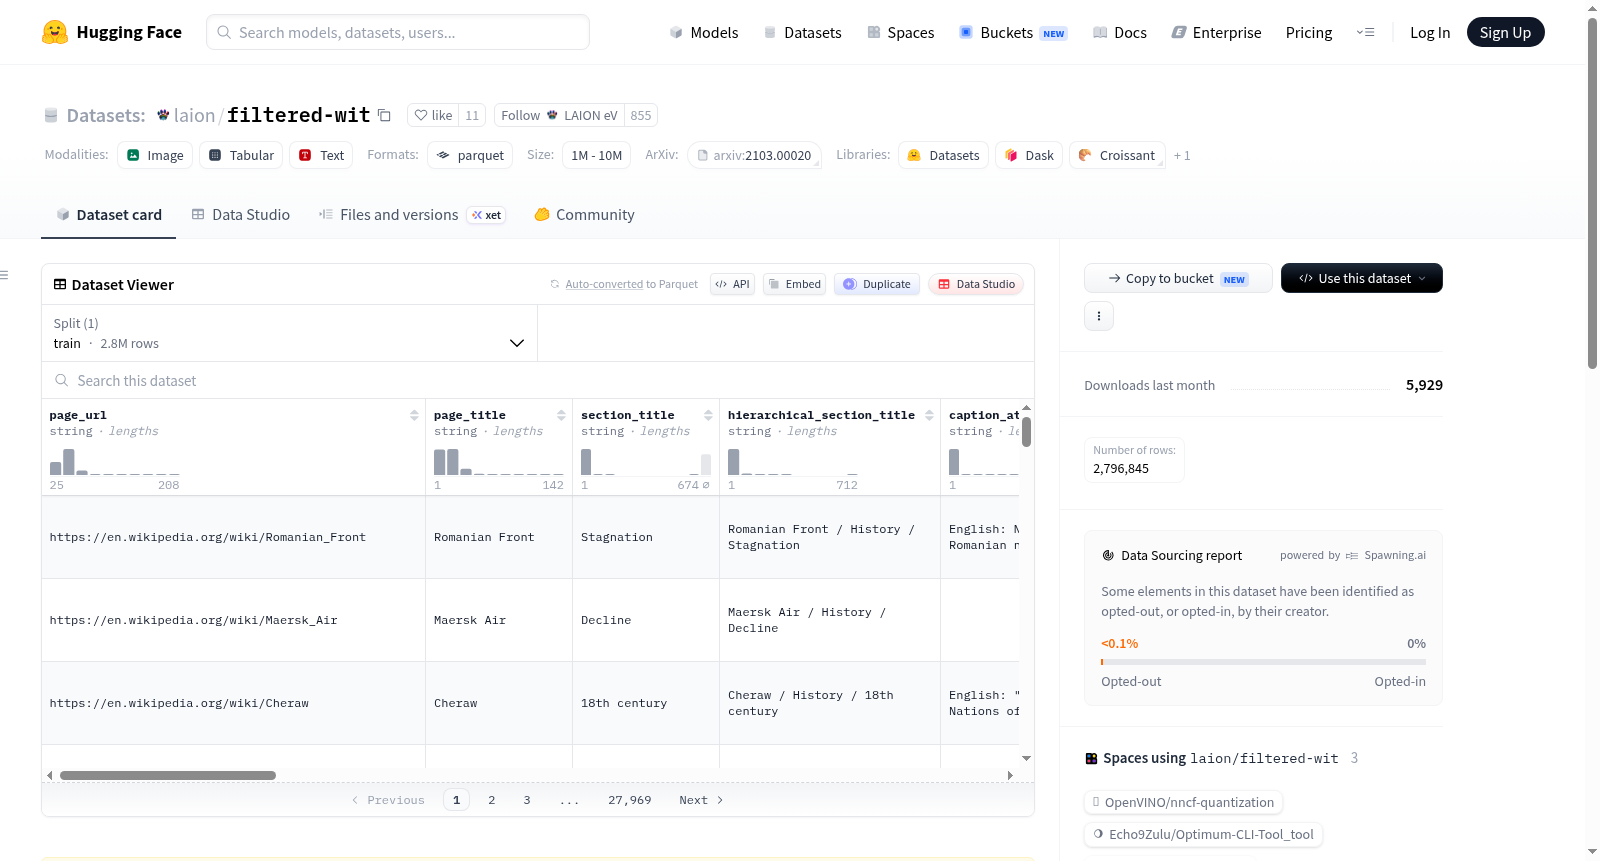Jump to page 27,969
The width and height of the screenshot is (1600, 861).
tap(629, 800)
